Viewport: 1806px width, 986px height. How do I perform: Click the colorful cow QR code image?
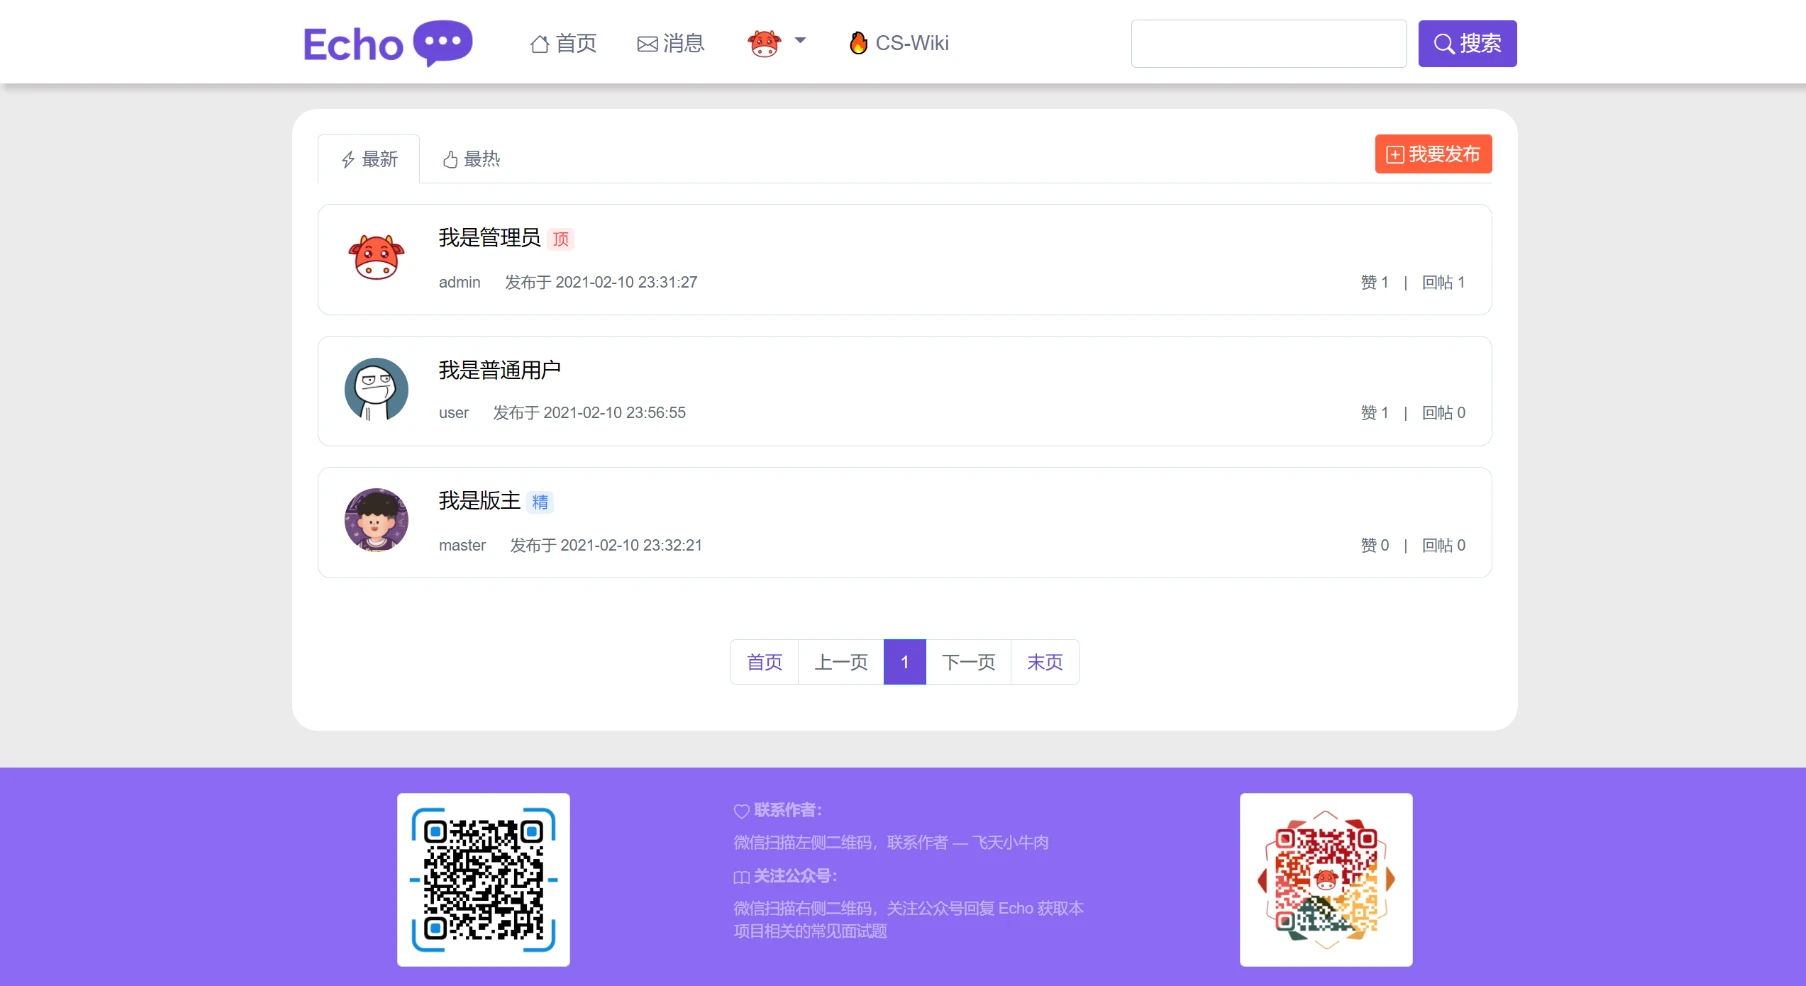tap(1325, 880)
